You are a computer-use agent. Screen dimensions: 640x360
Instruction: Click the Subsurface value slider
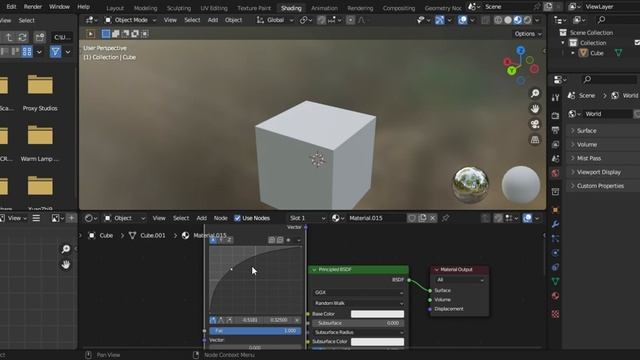tap(358, 323)
